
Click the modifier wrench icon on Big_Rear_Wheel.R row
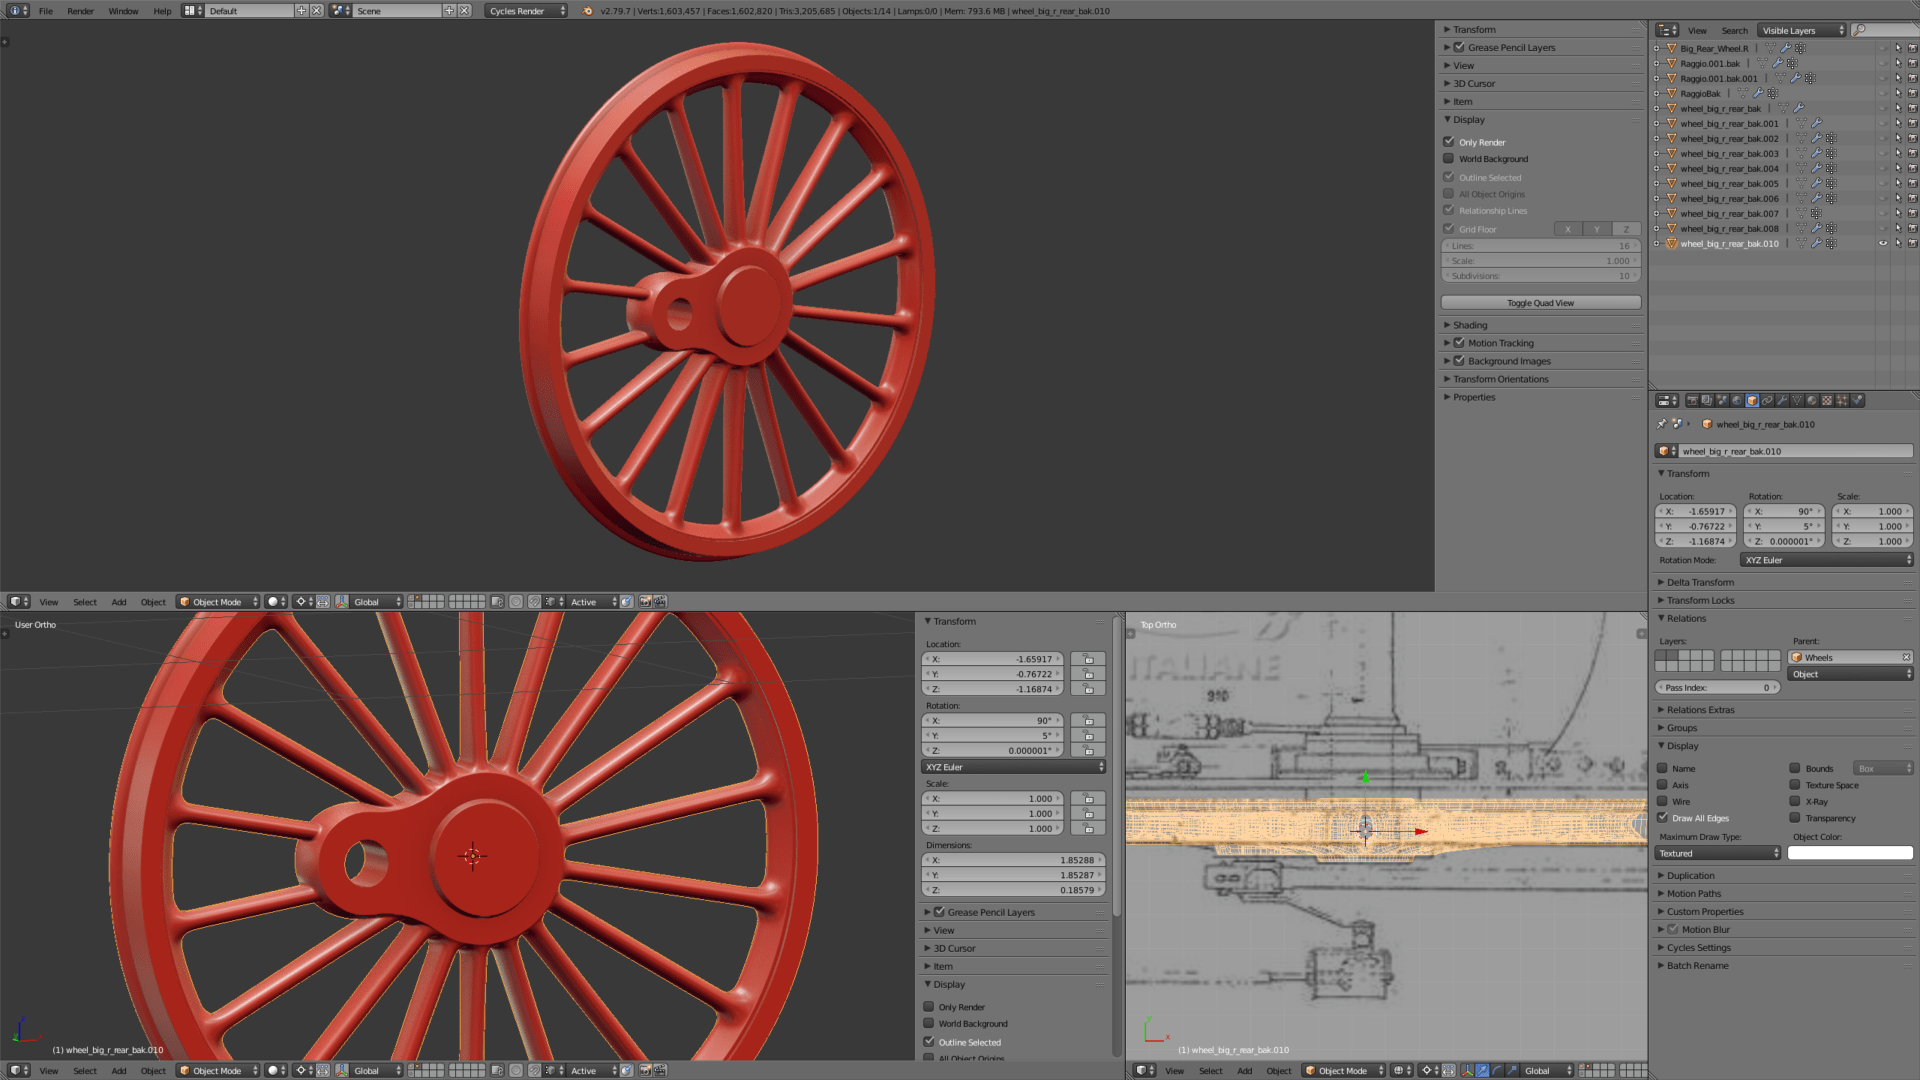click(x=1785, y=48)
